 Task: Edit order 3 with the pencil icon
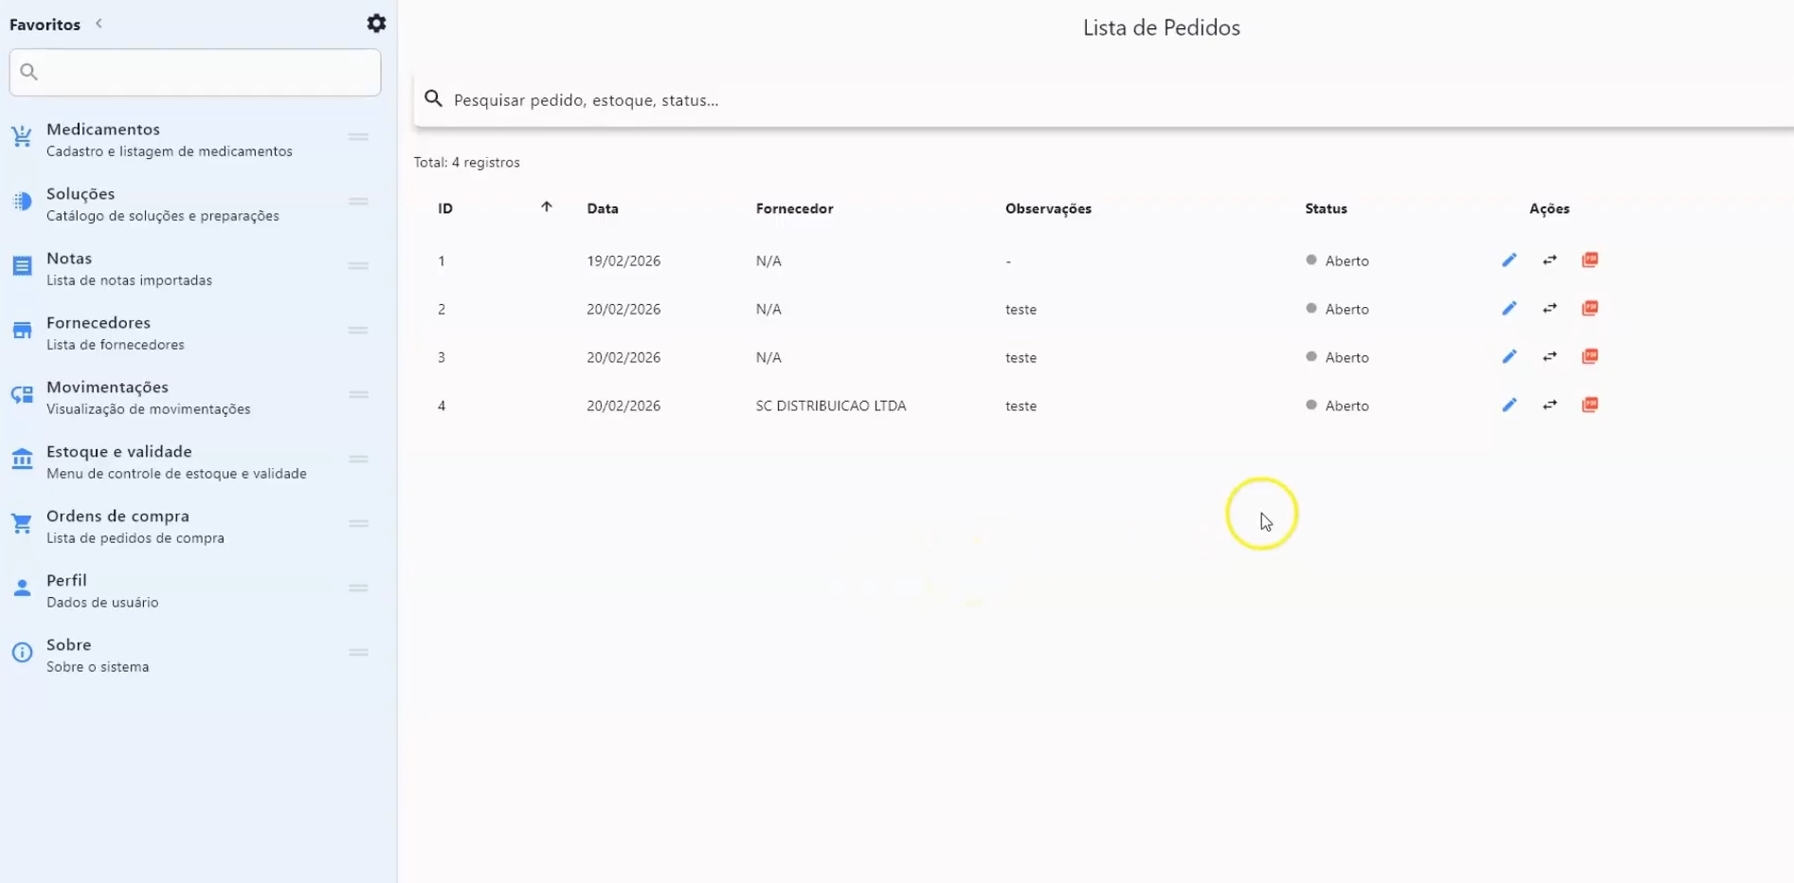coord(1509,356)
